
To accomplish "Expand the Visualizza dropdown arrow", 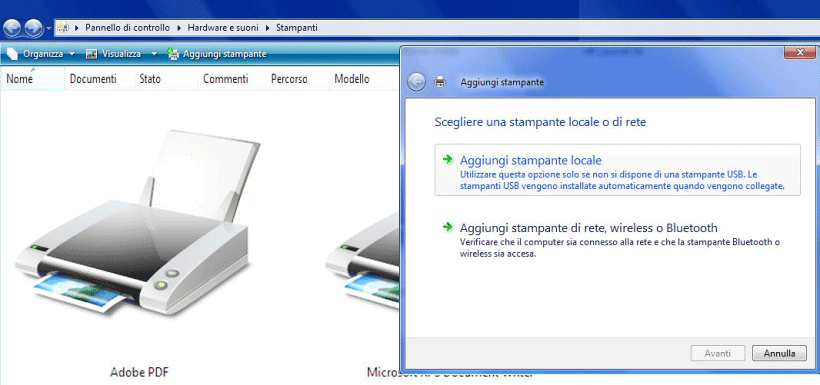I will [x=154, y=54].
